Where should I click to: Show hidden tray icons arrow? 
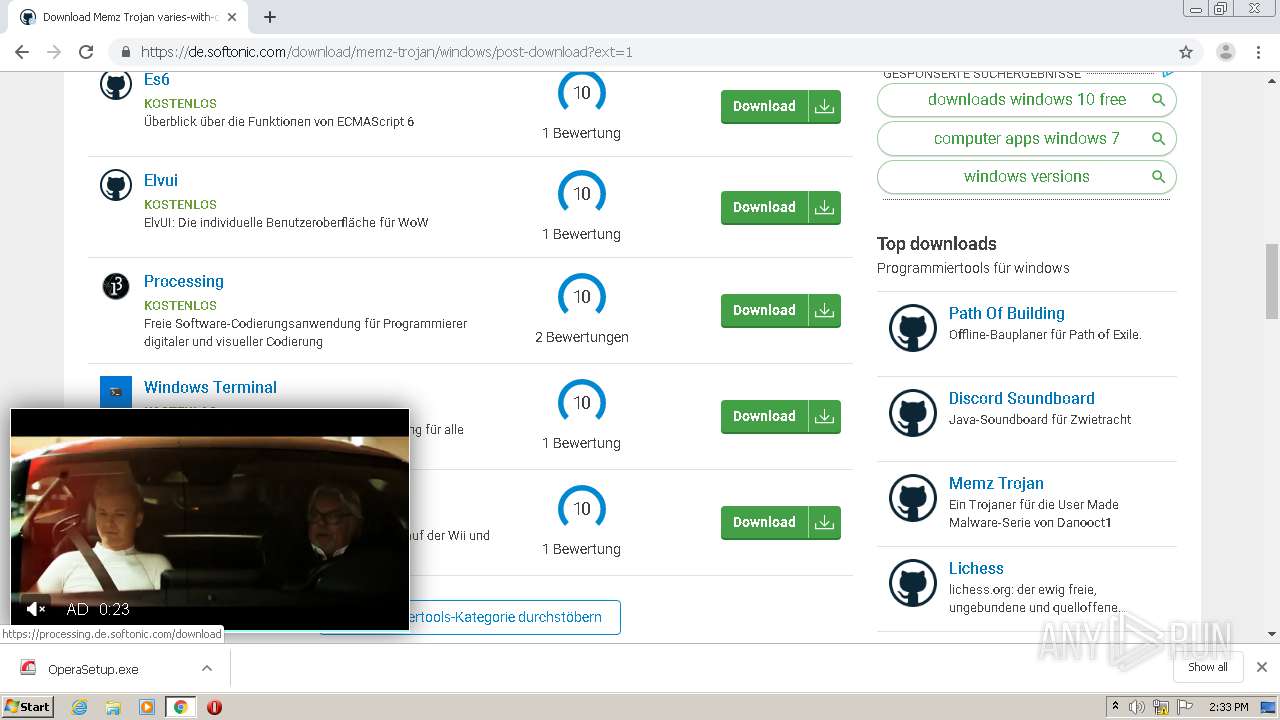point(1115,707)
